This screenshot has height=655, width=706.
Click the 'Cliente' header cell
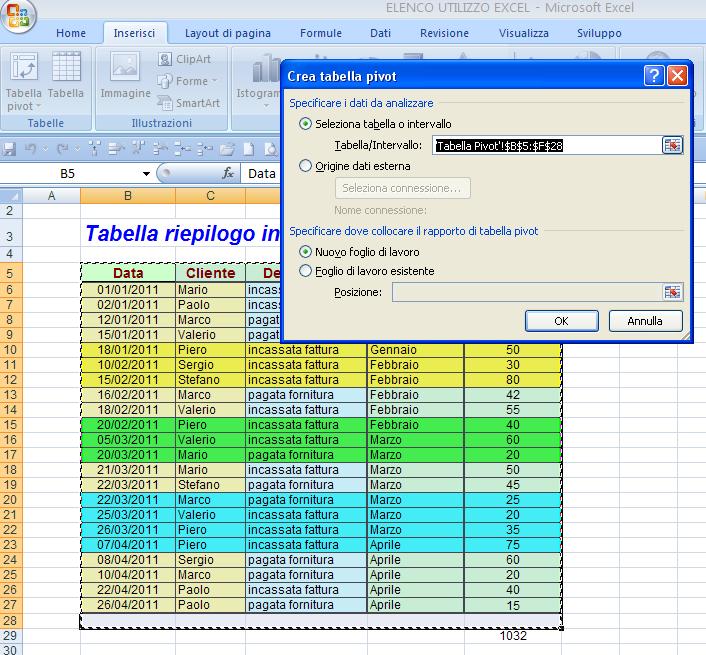pyautogui.click(x=211, y=273)
